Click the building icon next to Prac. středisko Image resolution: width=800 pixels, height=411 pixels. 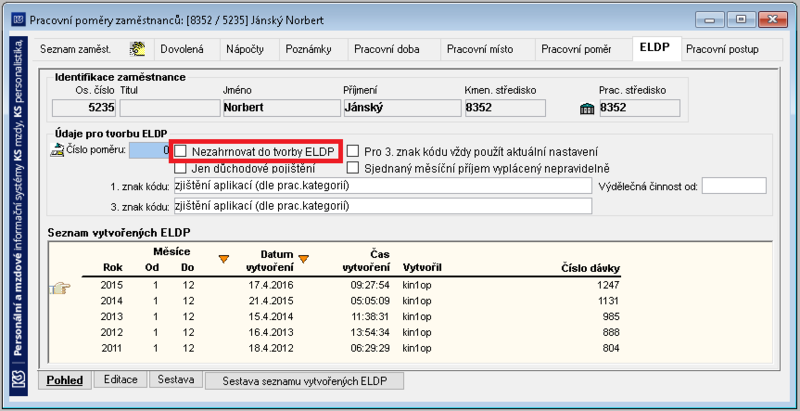point(587,109)
